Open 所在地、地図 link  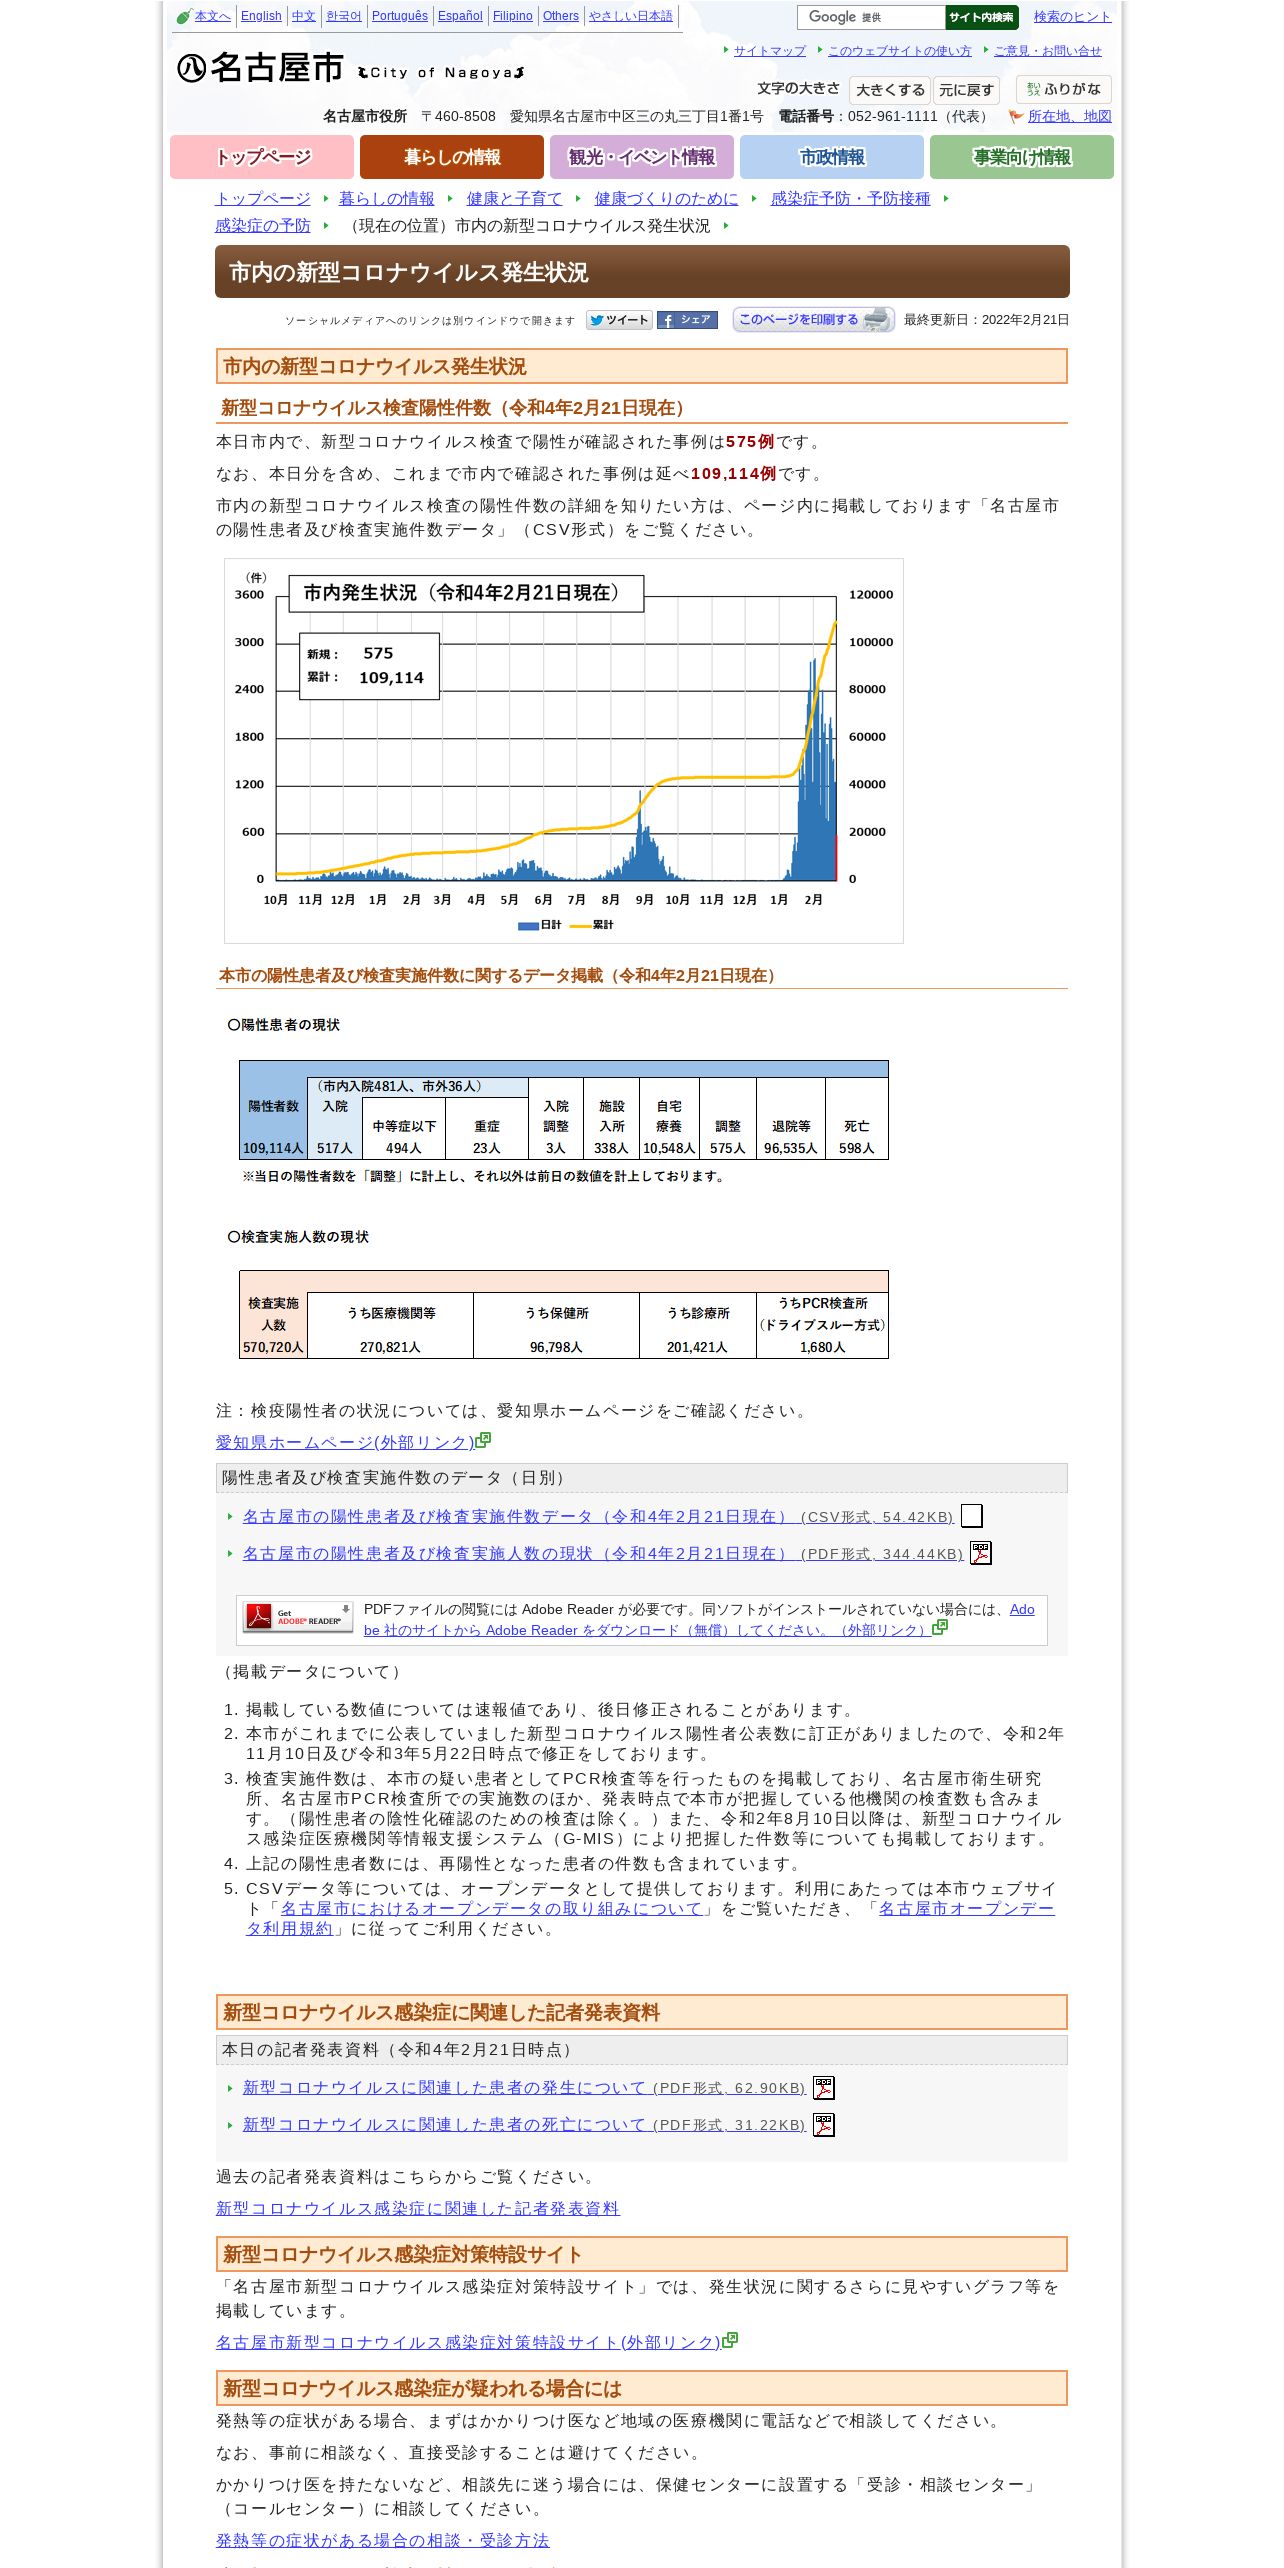click(x=1070, y=117)
